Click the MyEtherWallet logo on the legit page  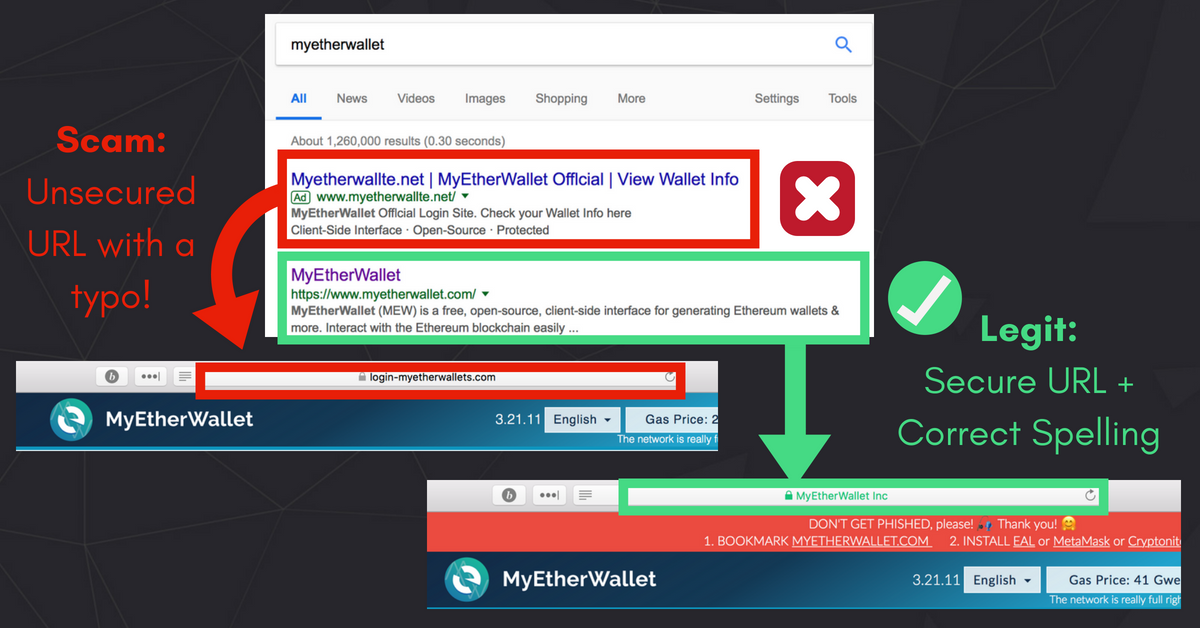tap(468, 578)
